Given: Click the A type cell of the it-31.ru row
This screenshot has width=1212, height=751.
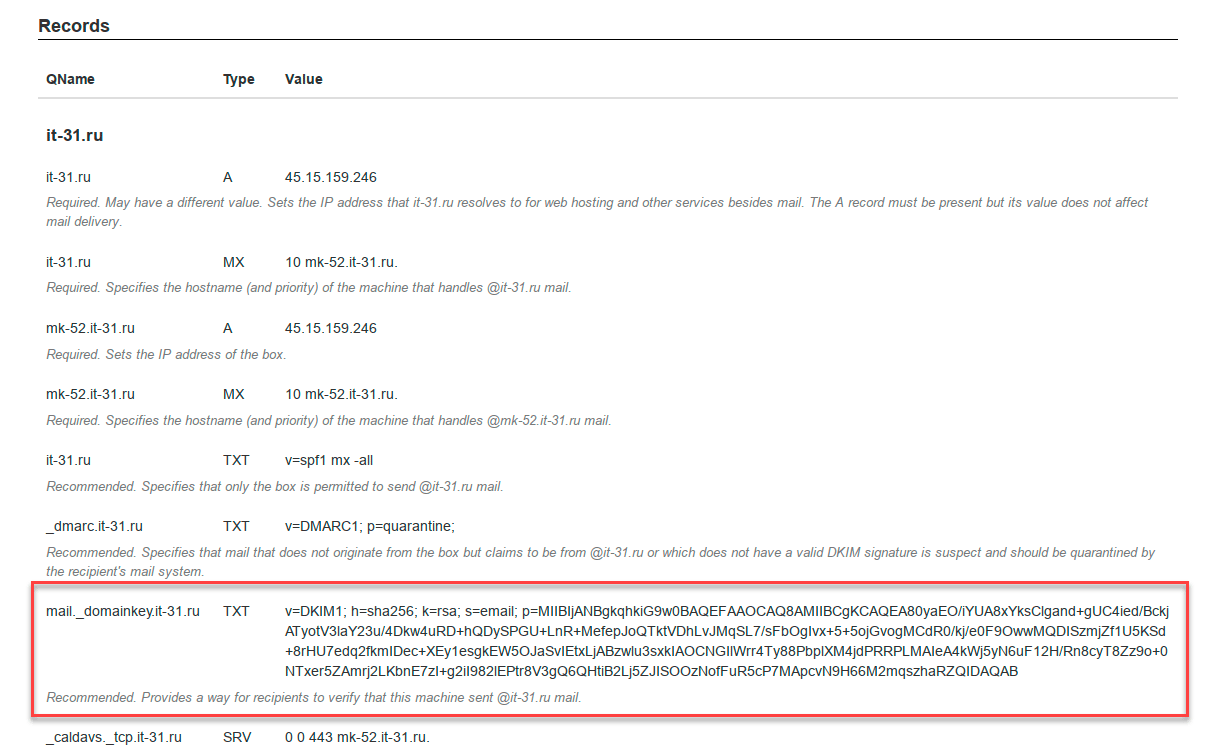Looking at the screenshot, I should [228, 177].
